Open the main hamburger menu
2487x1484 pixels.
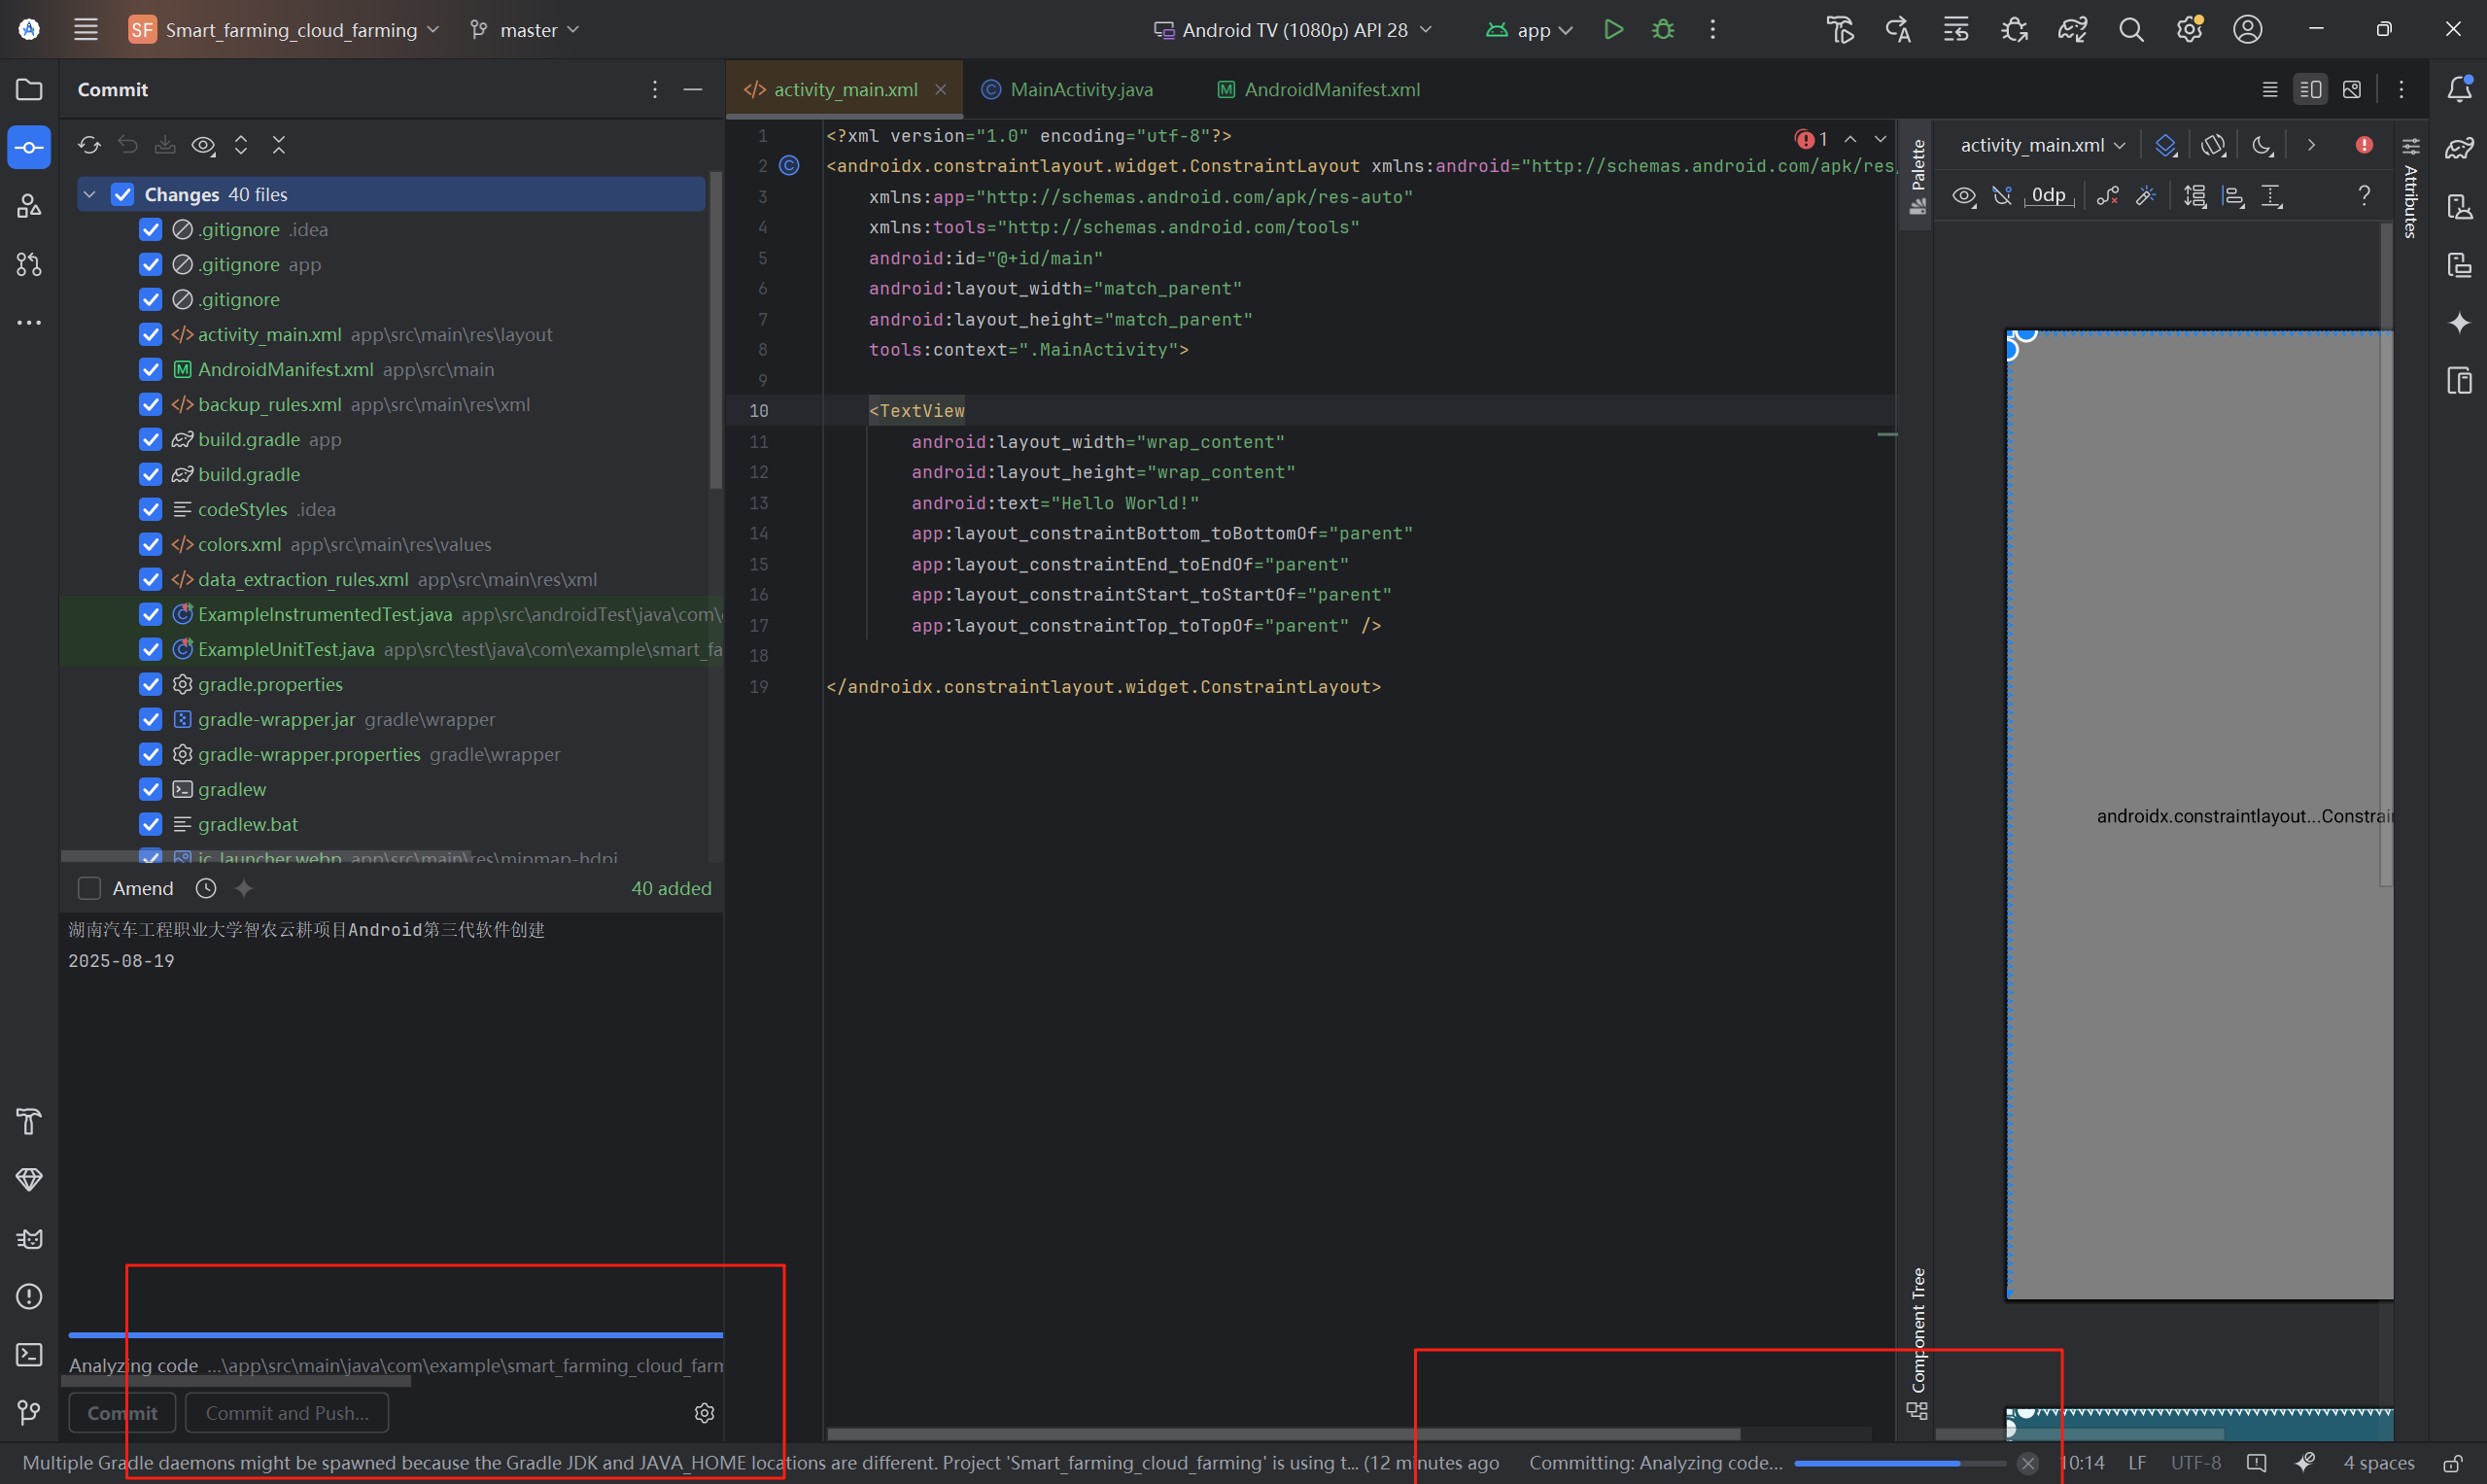point(86,29)
